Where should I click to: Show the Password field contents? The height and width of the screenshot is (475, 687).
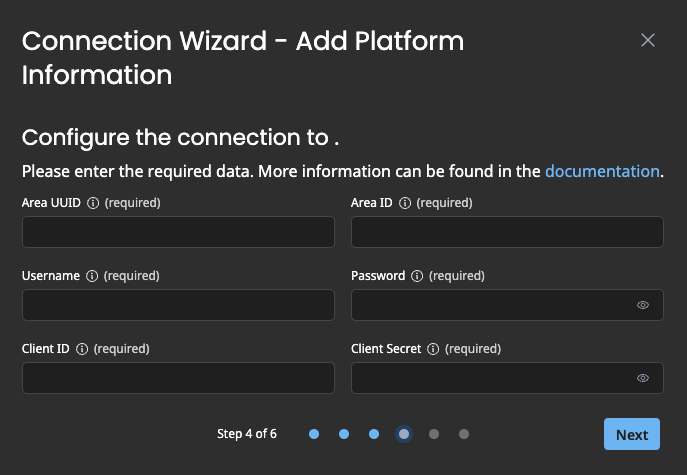click(643, 305)
